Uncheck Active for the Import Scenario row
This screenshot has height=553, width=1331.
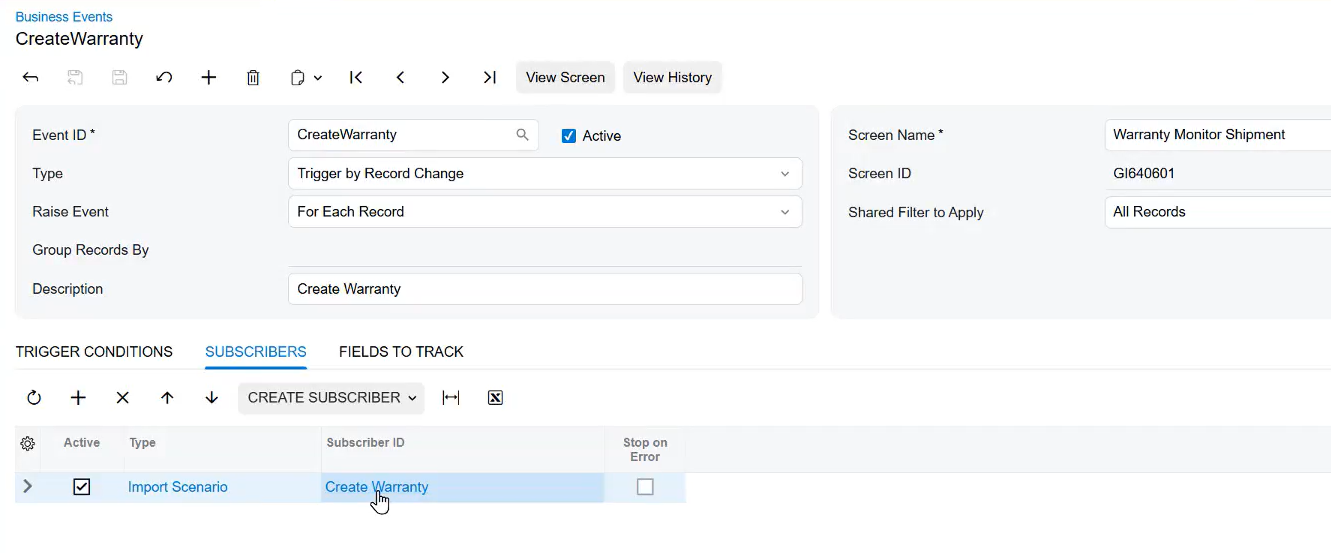click(x=82, y=487)
